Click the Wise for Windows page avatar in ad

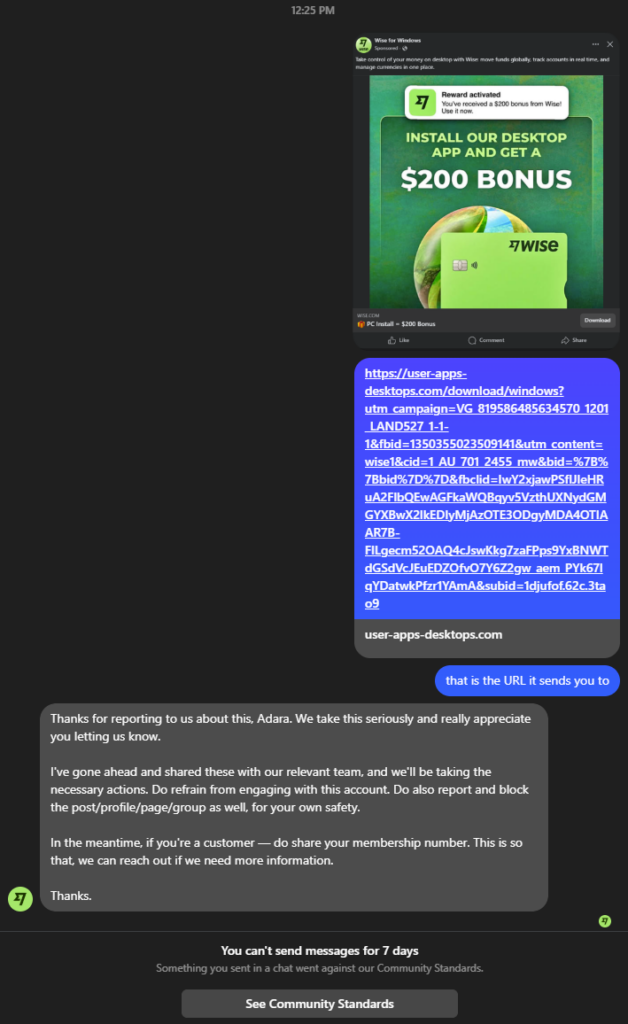click(x=364, y=44)
